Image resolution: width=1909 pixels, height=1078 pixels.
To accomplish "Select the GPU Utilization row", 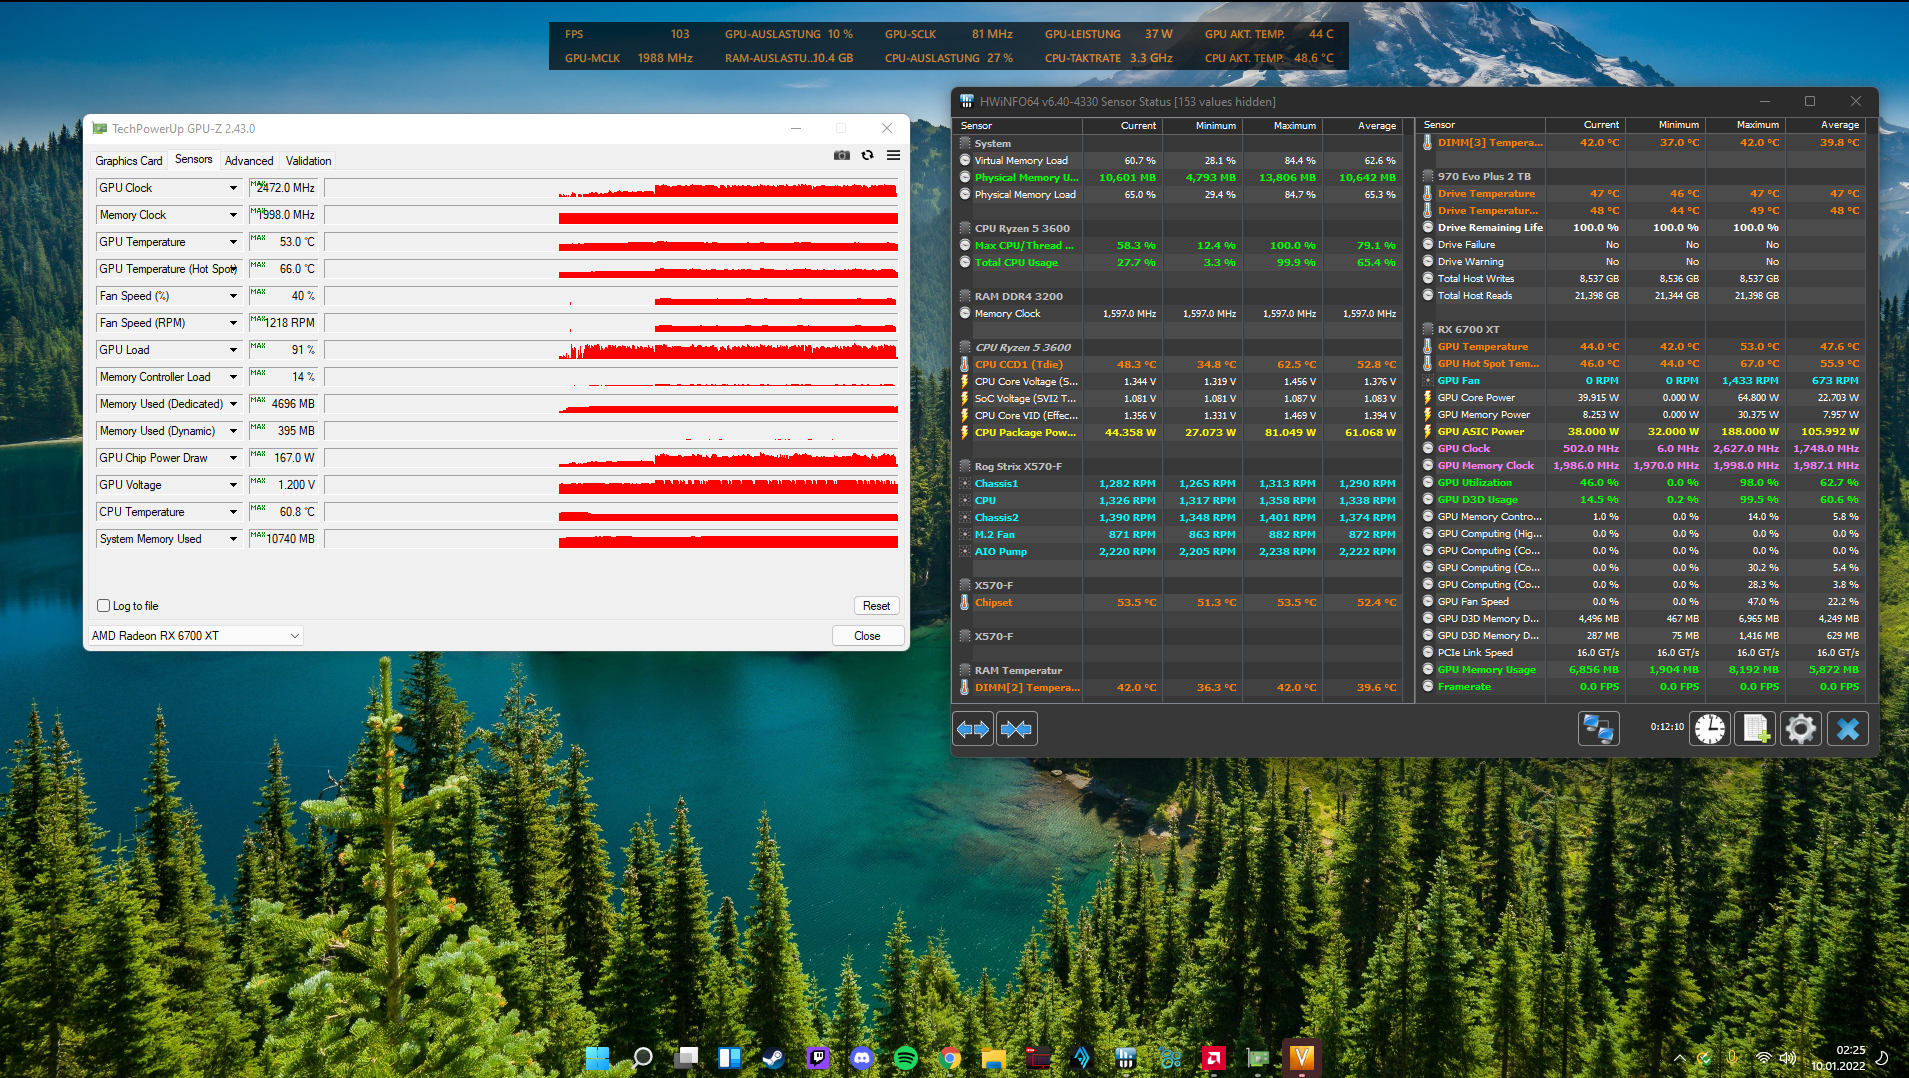I will (x=1642, y=483).
